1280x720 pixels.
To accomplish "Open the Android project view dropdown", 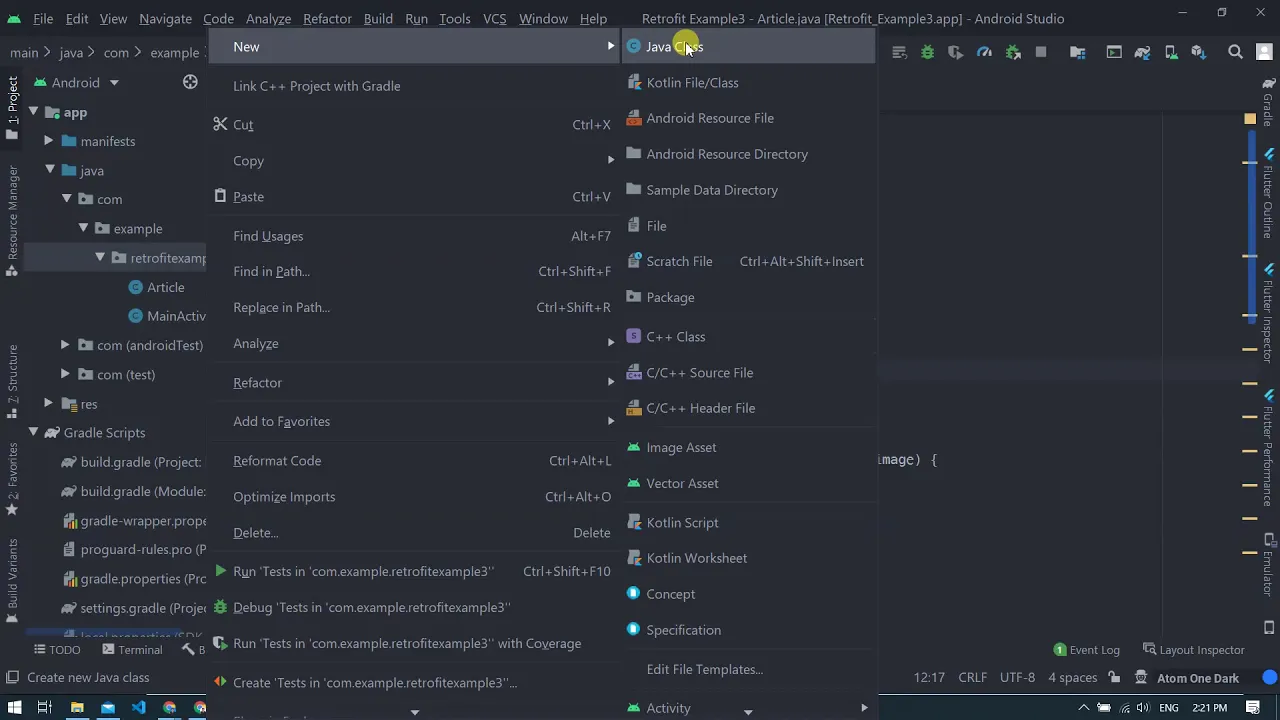I will coord(77,82).
